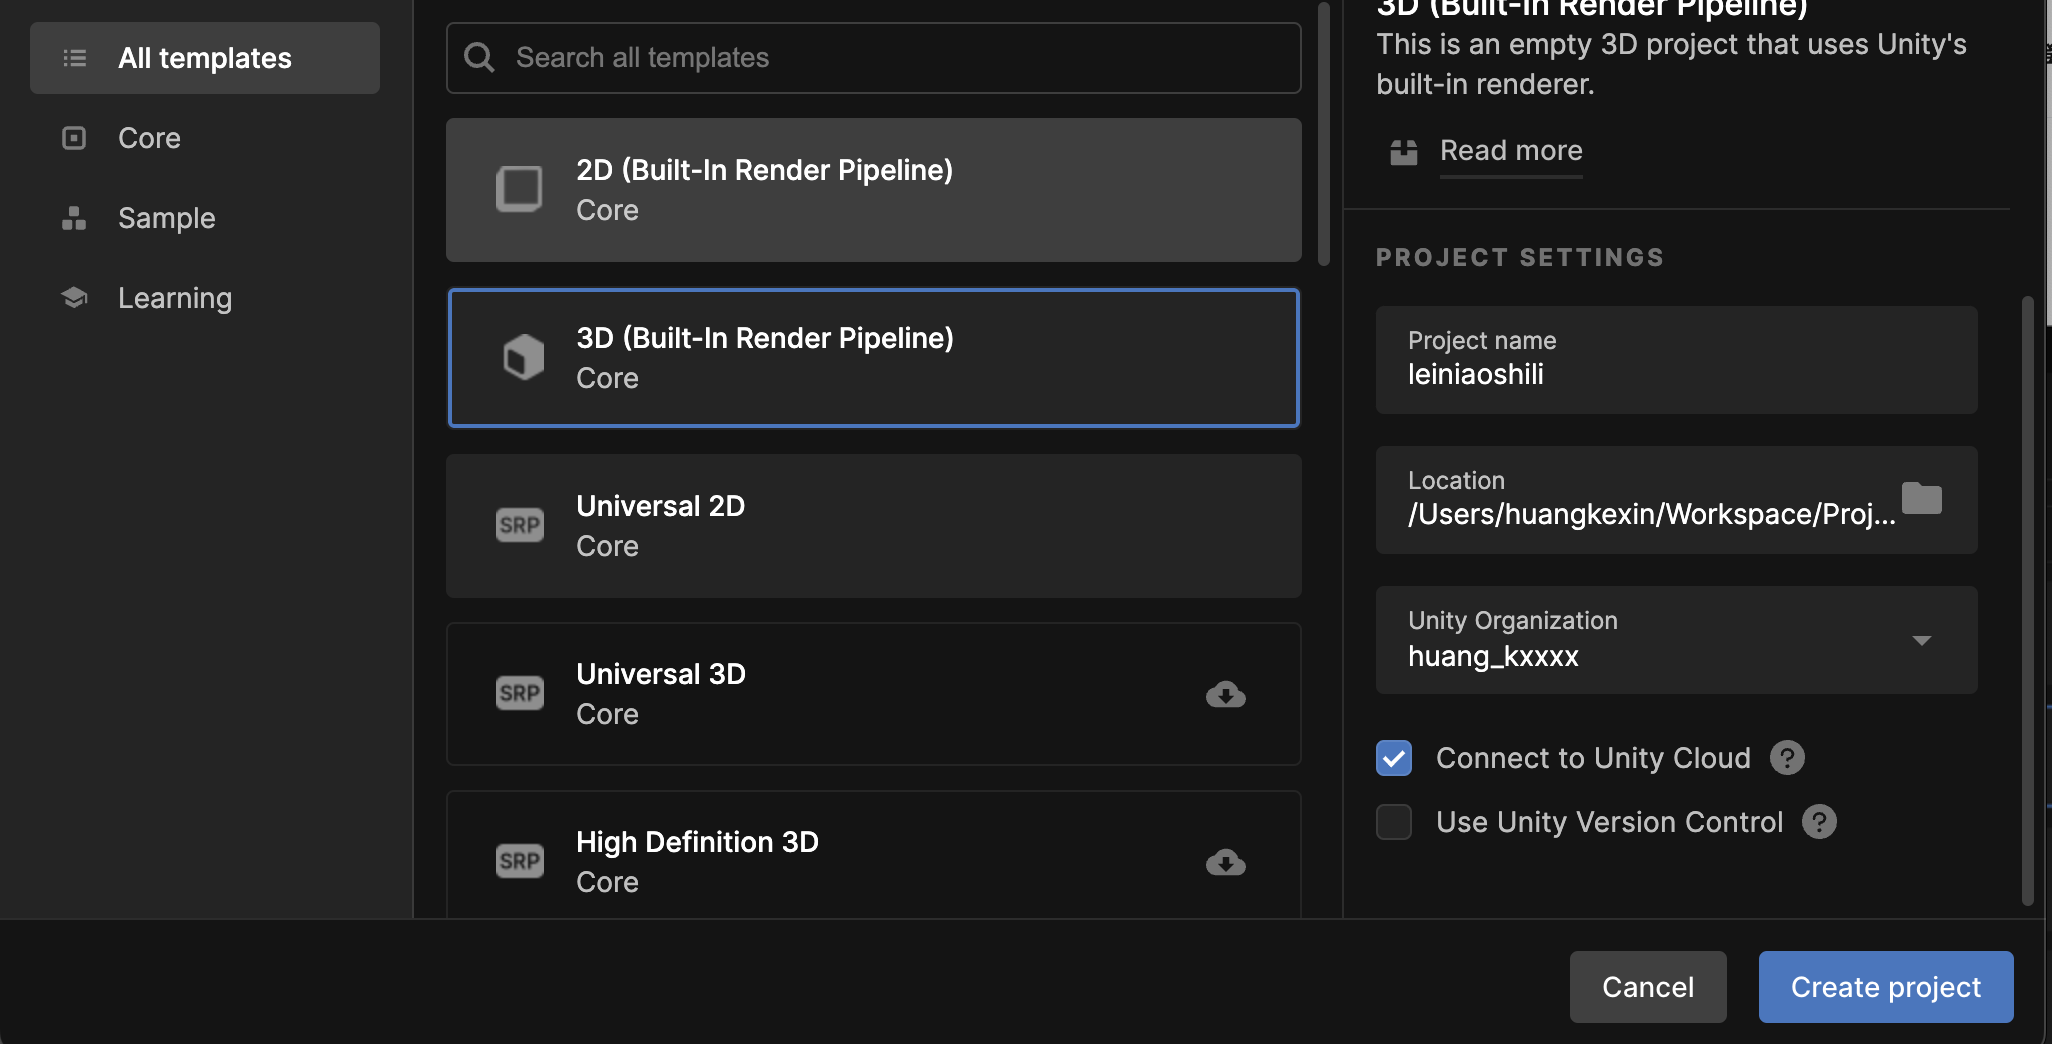Viewport: 2052px width, 1044px height.
Task: Click the PROJECT SETTINGS heading
Action: [x=1520, y=257]
